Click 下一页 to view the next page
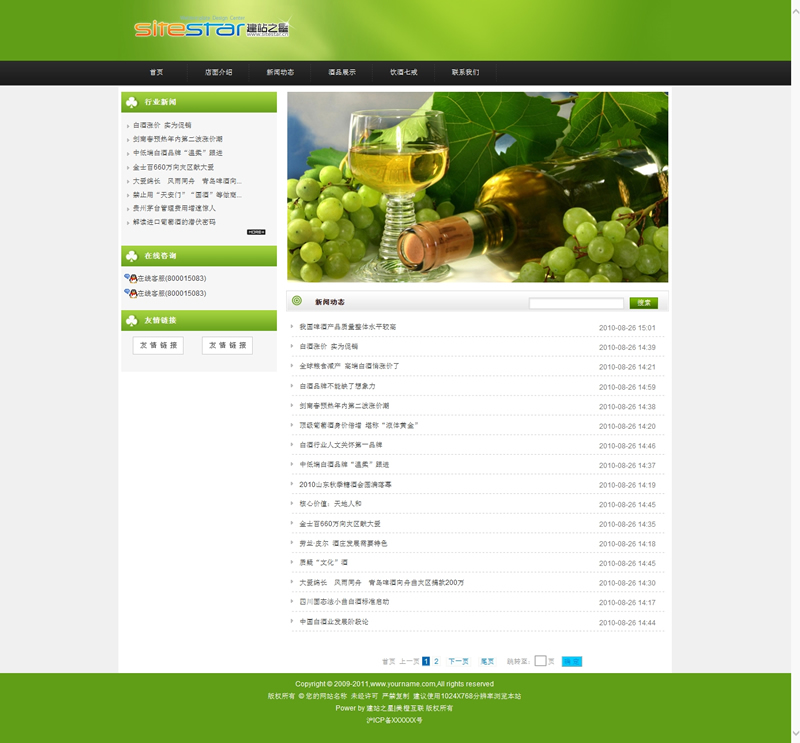This screenshot has width=800, height=743. [458, 661]
